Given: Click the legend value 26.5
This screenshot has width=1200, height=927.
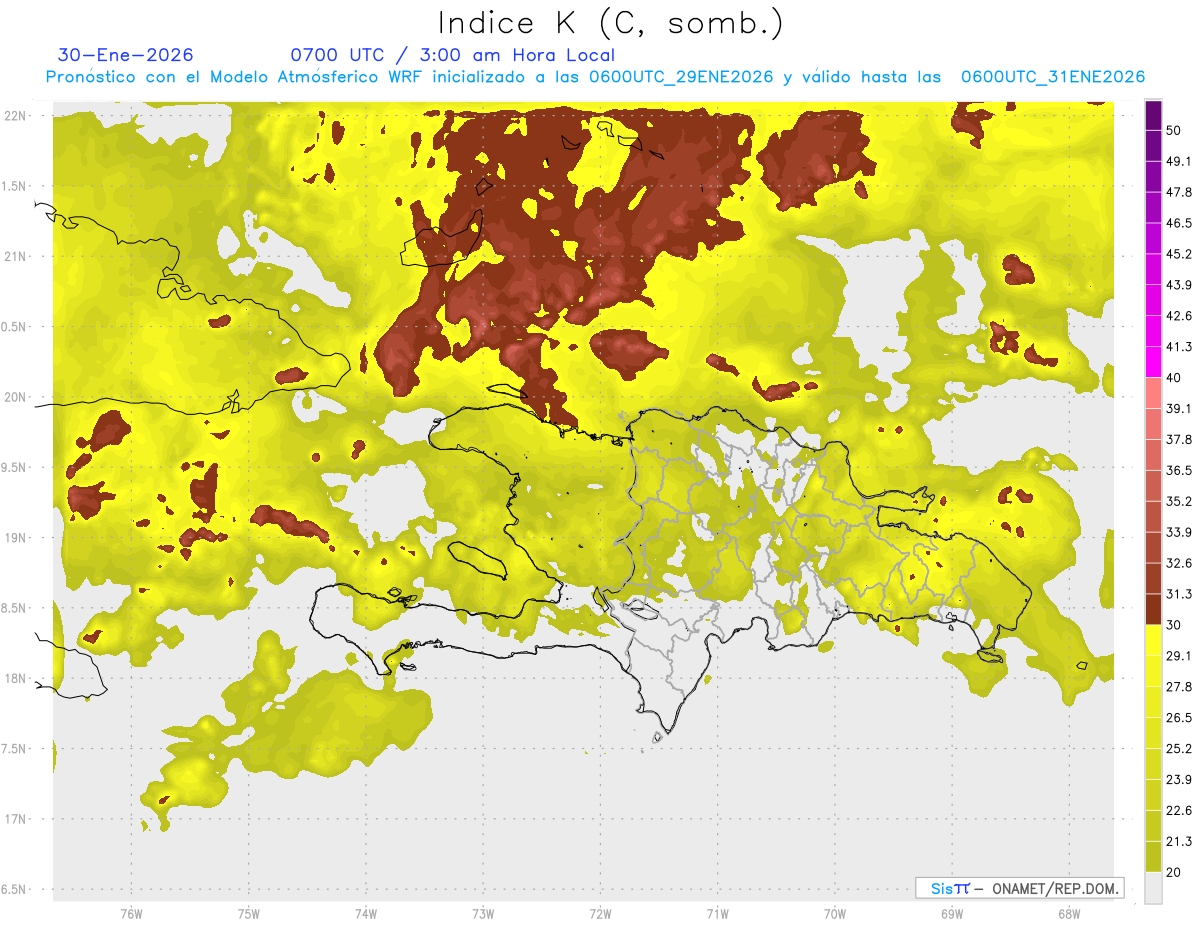Looking at the screenshot, I should [1178, 718].
